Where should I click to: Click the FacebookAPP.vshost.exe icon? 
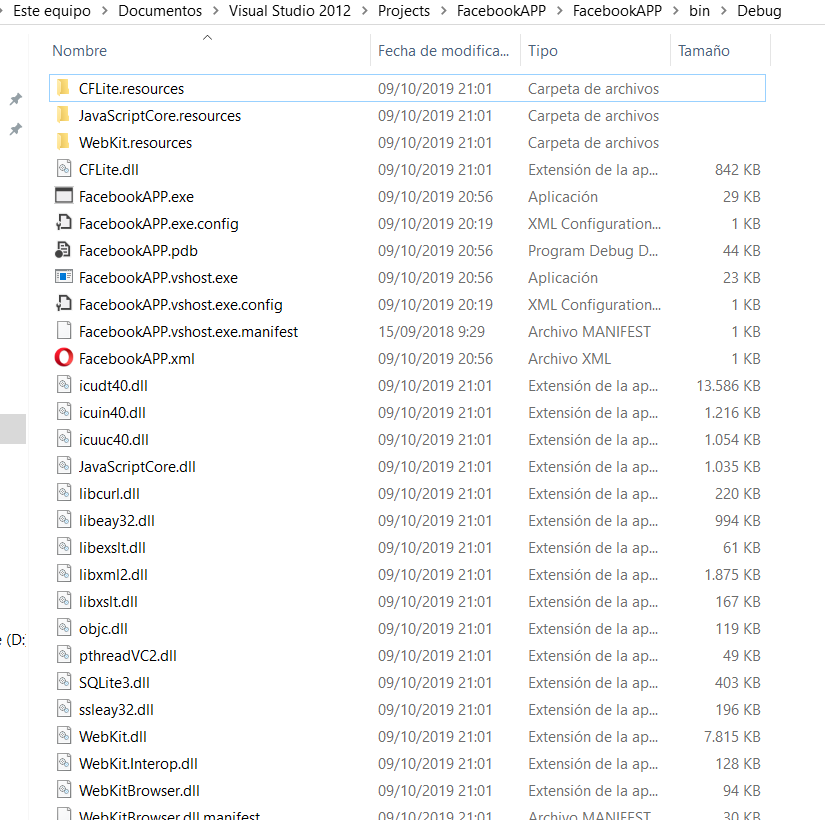64,277
